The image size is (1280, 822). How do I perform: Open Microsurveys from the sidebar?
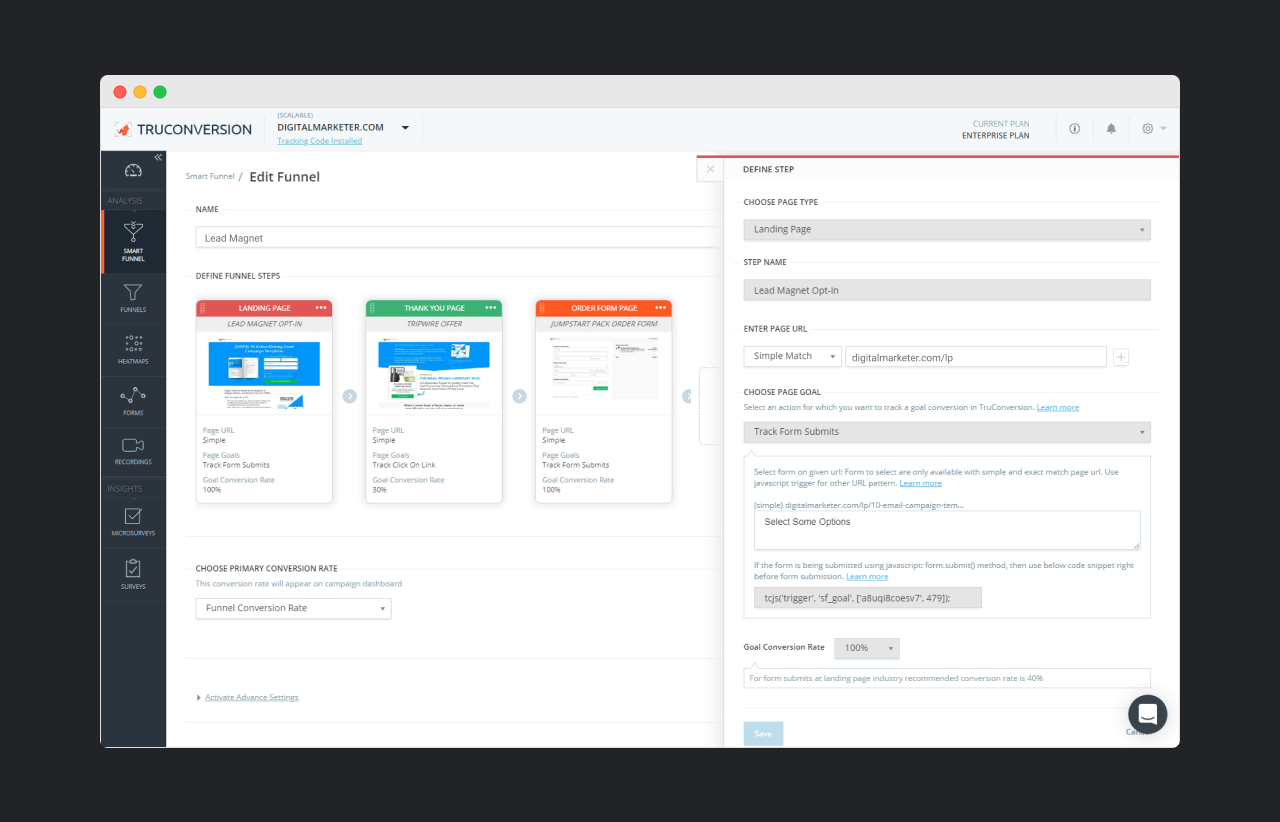click(x=133, y=523)
